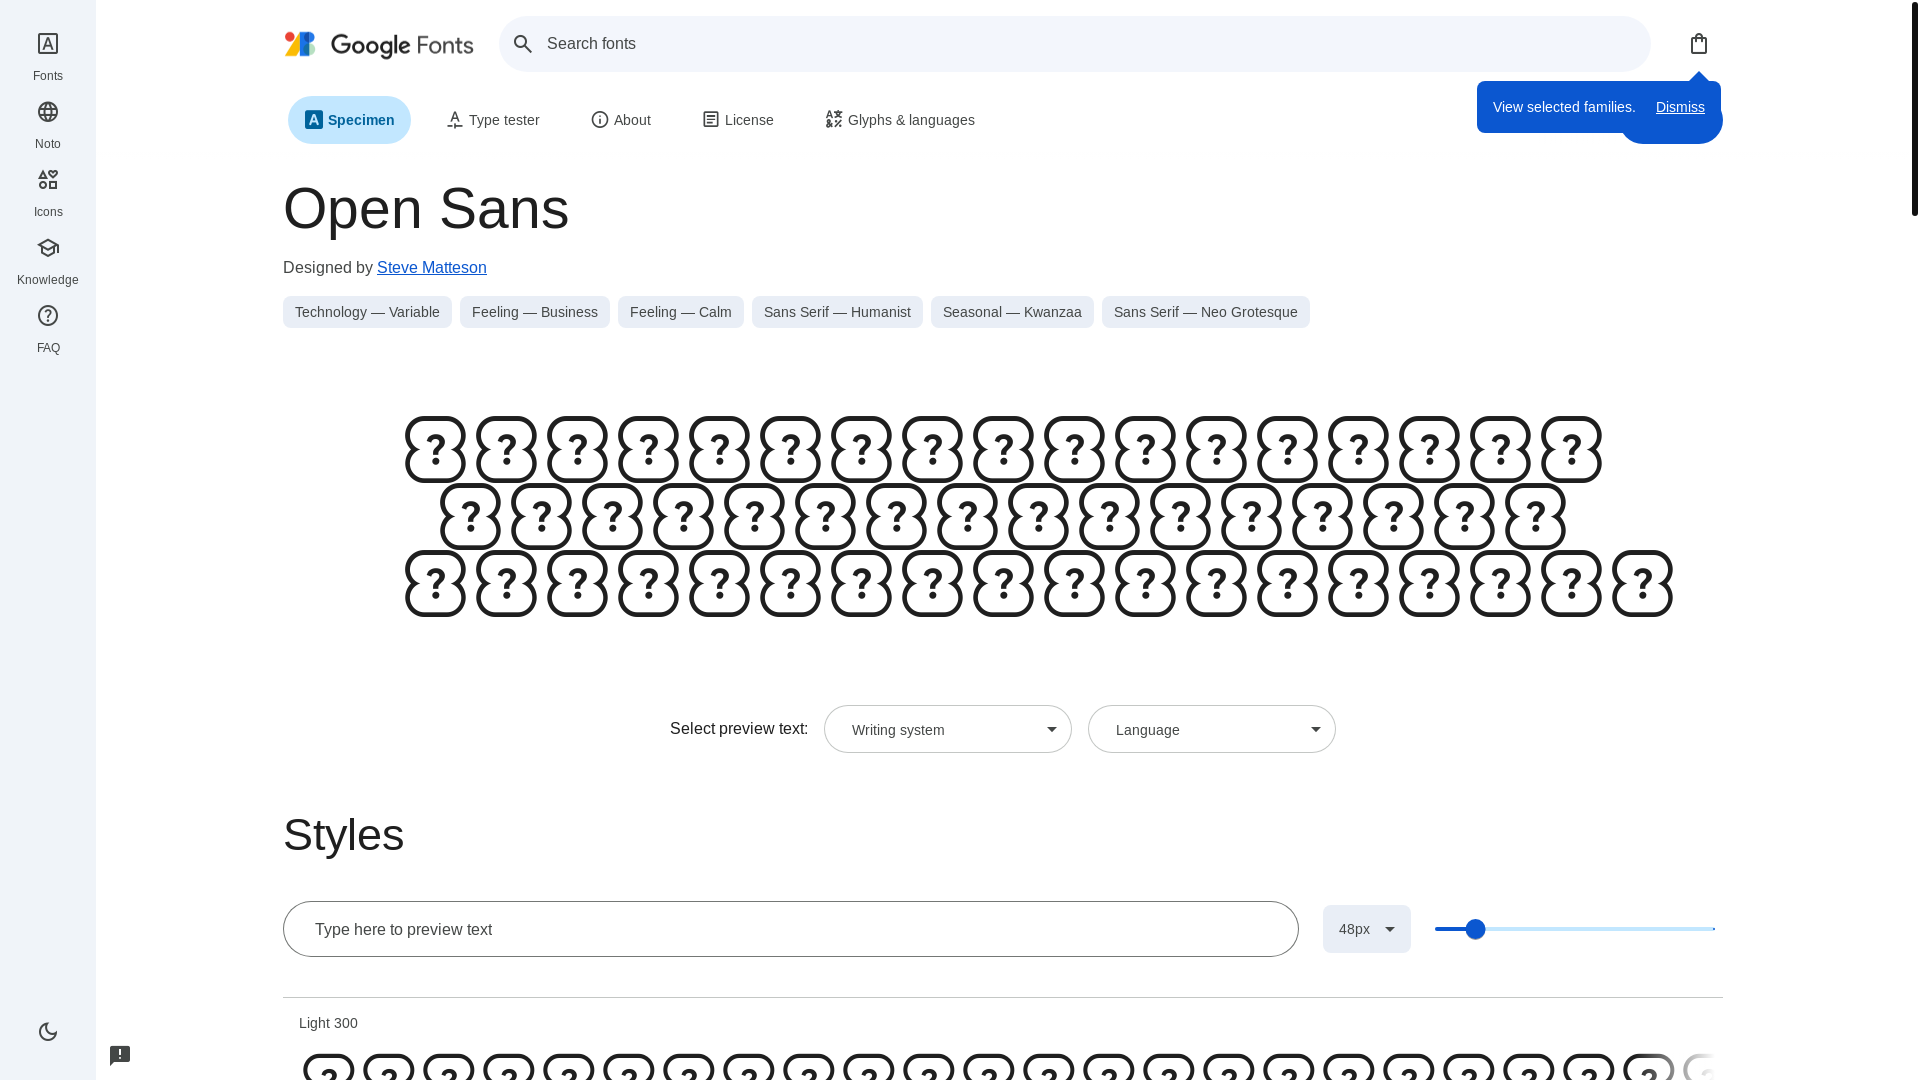The height and width of the screenshot is (1080, 1920).
Task: Click the Feeling — Calm tag
Action: click(681, 312)
